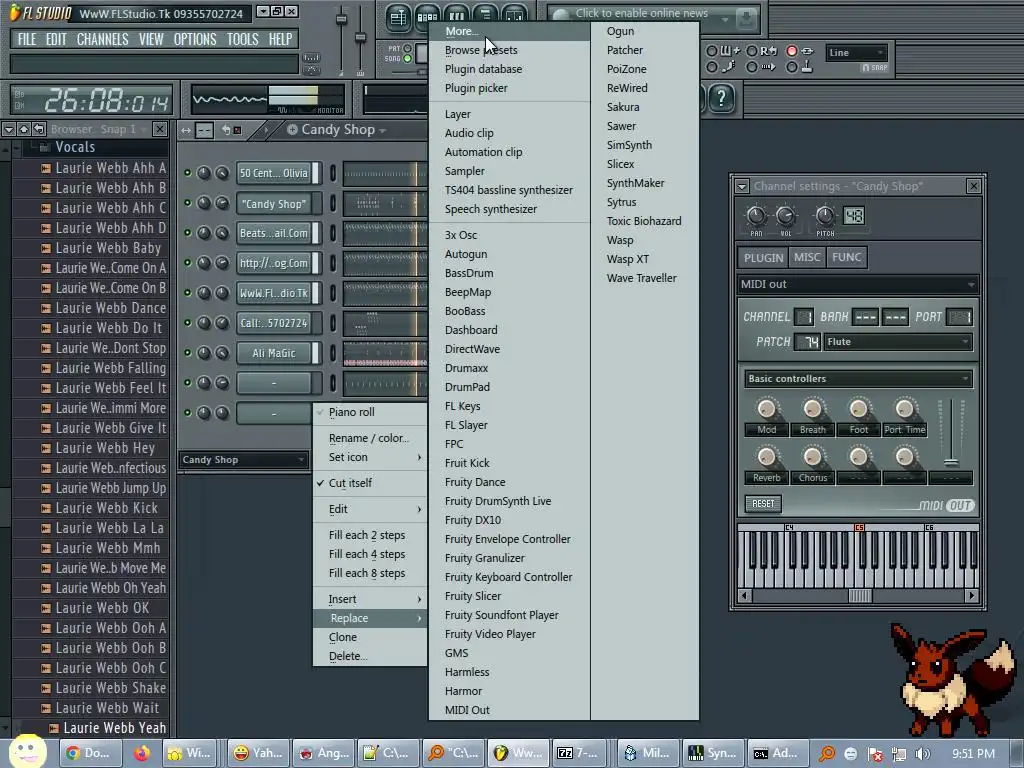This screenshot has width=1024, height=768.
Task: Open Firefox from the taskbar
Action: coord(142,753)
